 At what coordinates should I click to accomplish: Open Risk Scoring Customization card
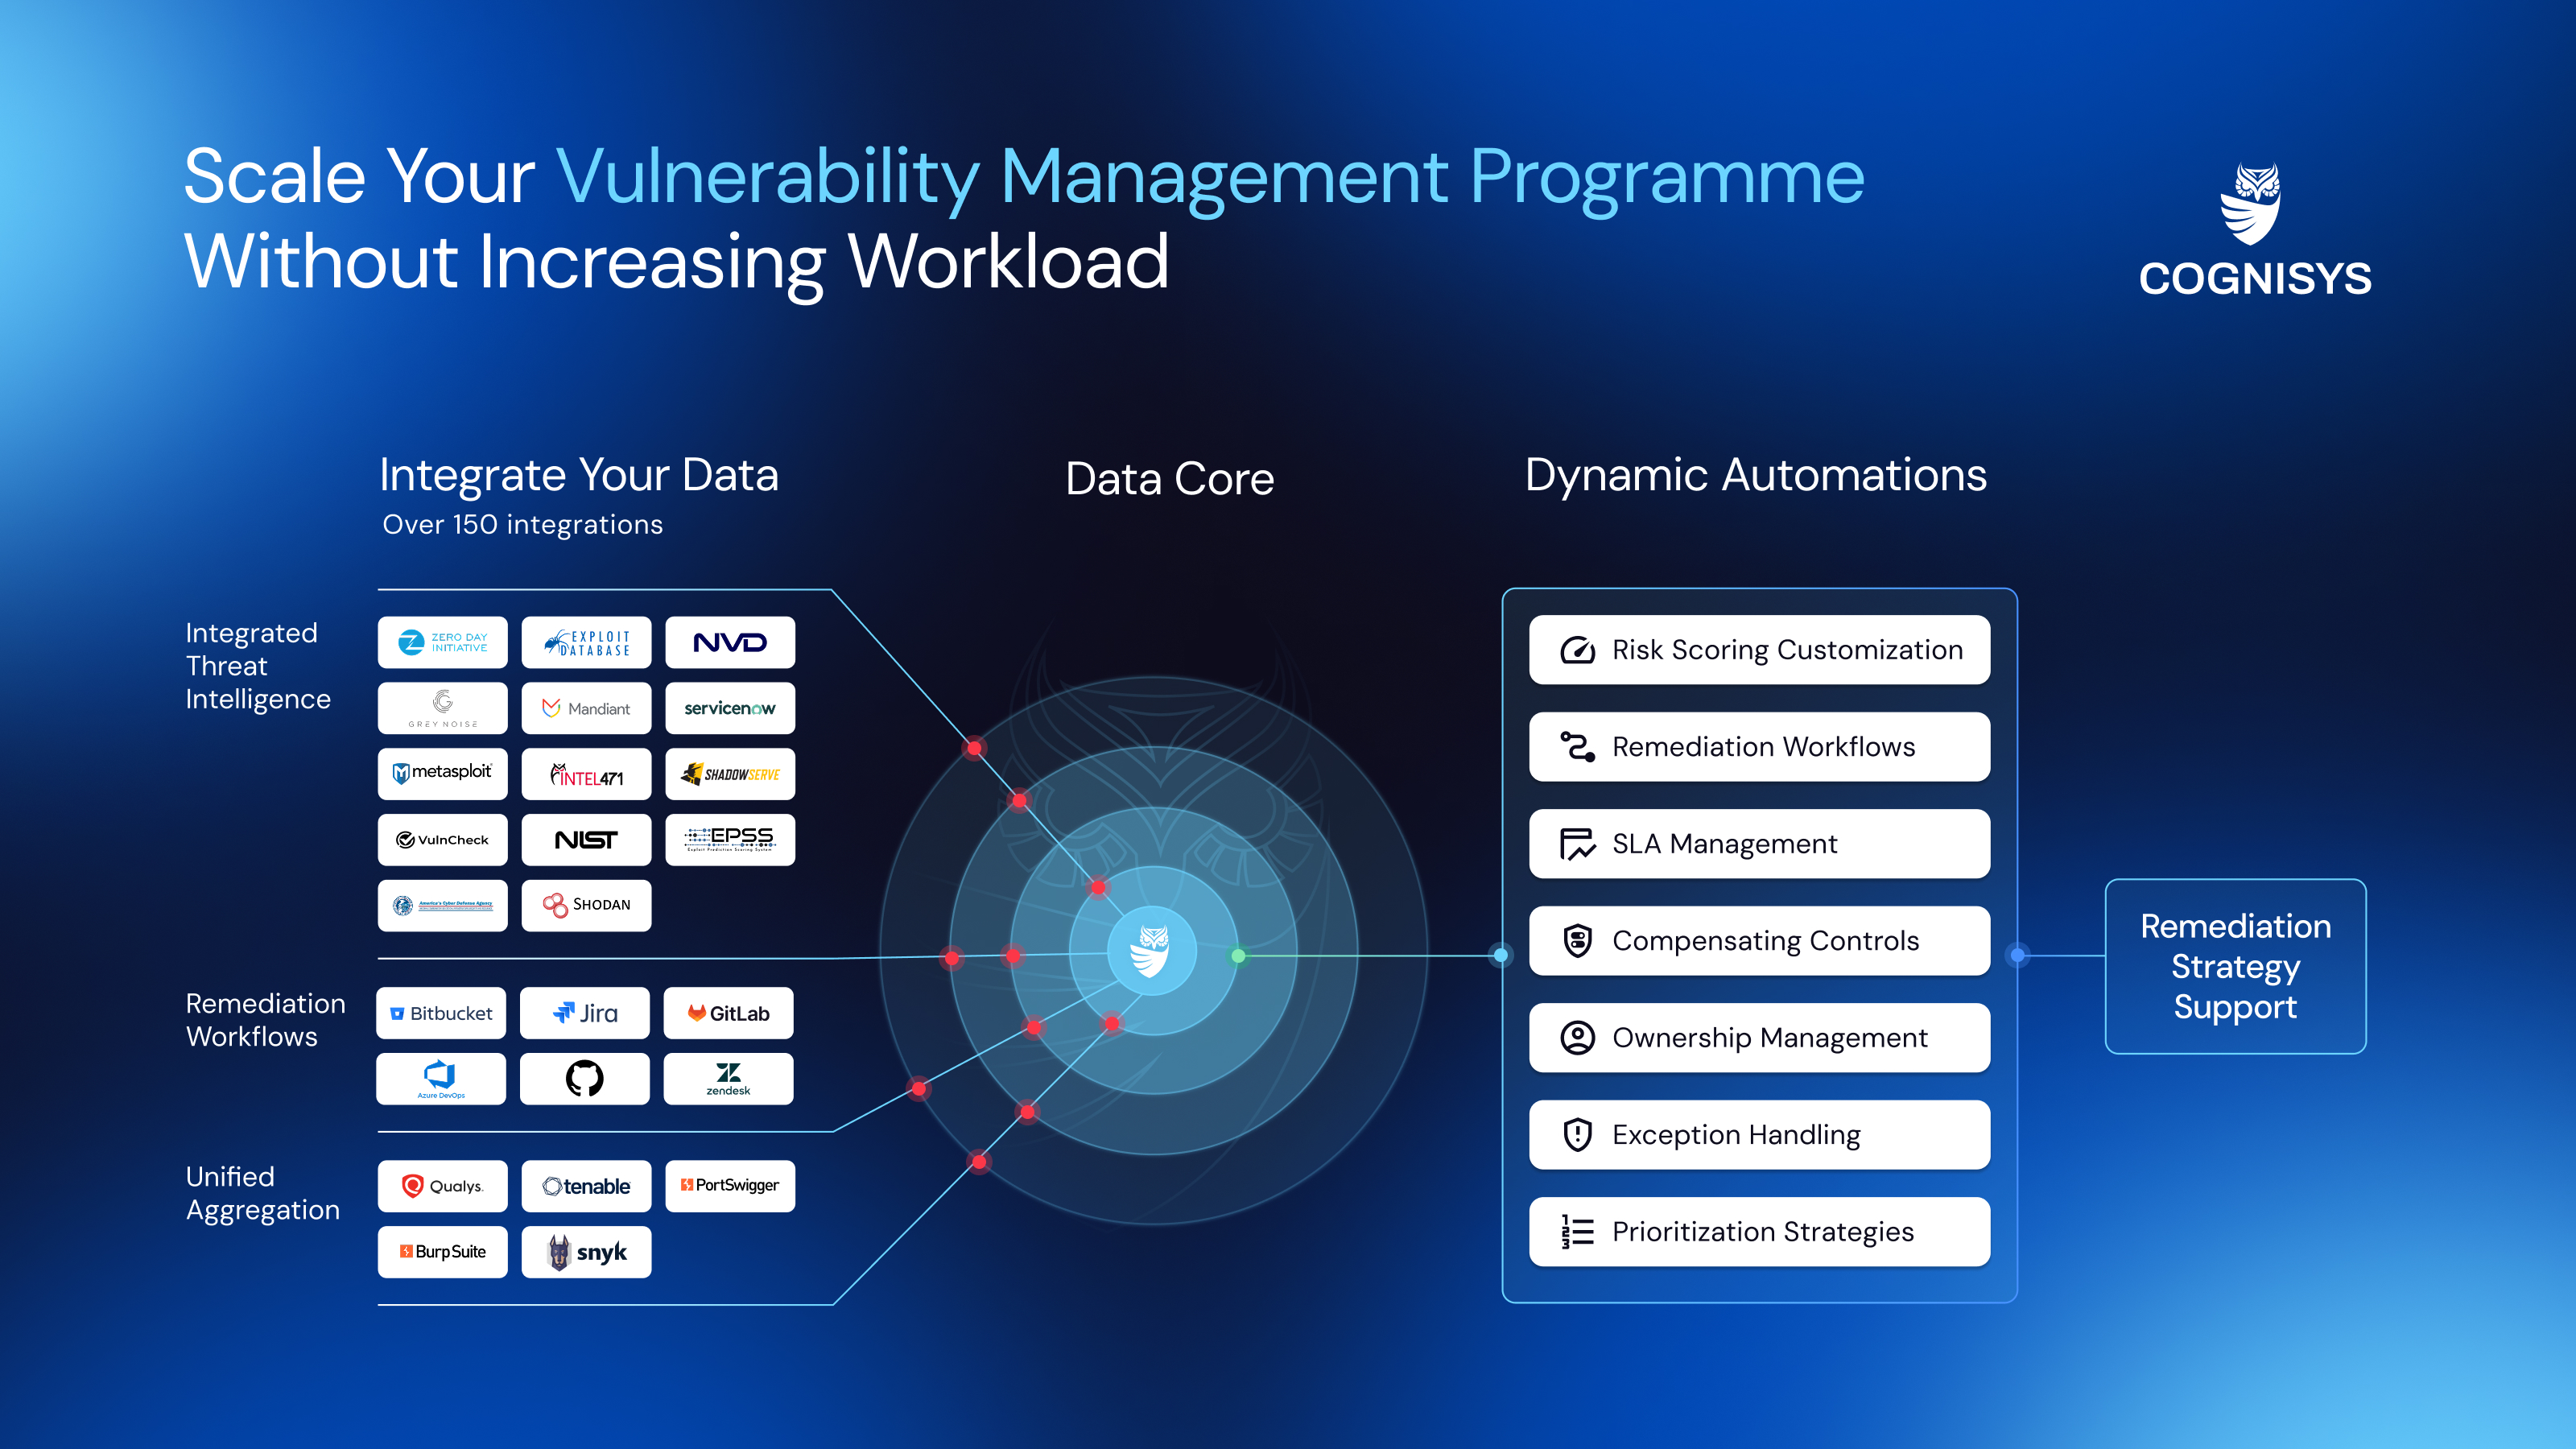[x=1759, y=650]
